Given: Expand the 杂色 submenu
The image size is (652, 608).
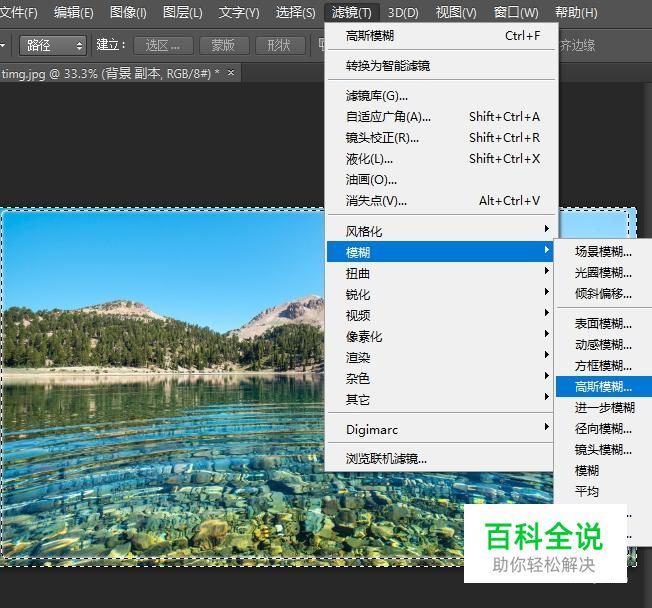Looking at the screenshot, I should pos(440,378).
